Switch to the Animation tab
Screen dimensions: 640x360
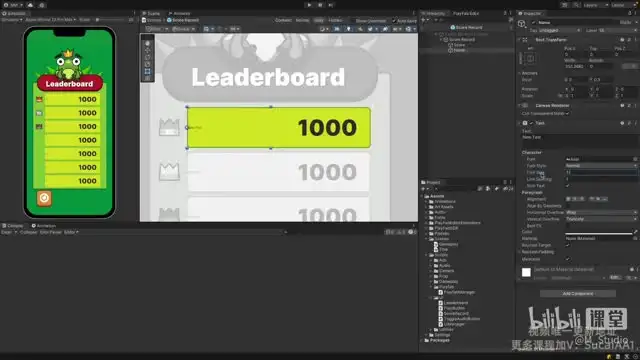pyautogui.click(x=44, y=226)
